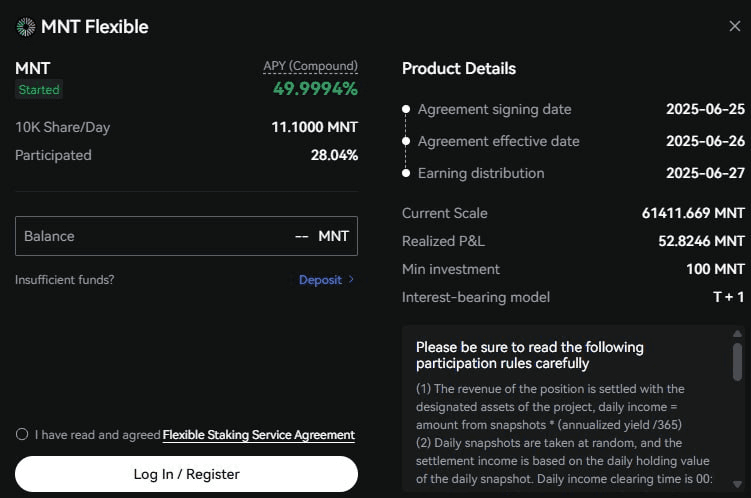This screenshot has height=498, width=751.
Task: Select the Earning distribution timeline dot
Action: [406, 173]
